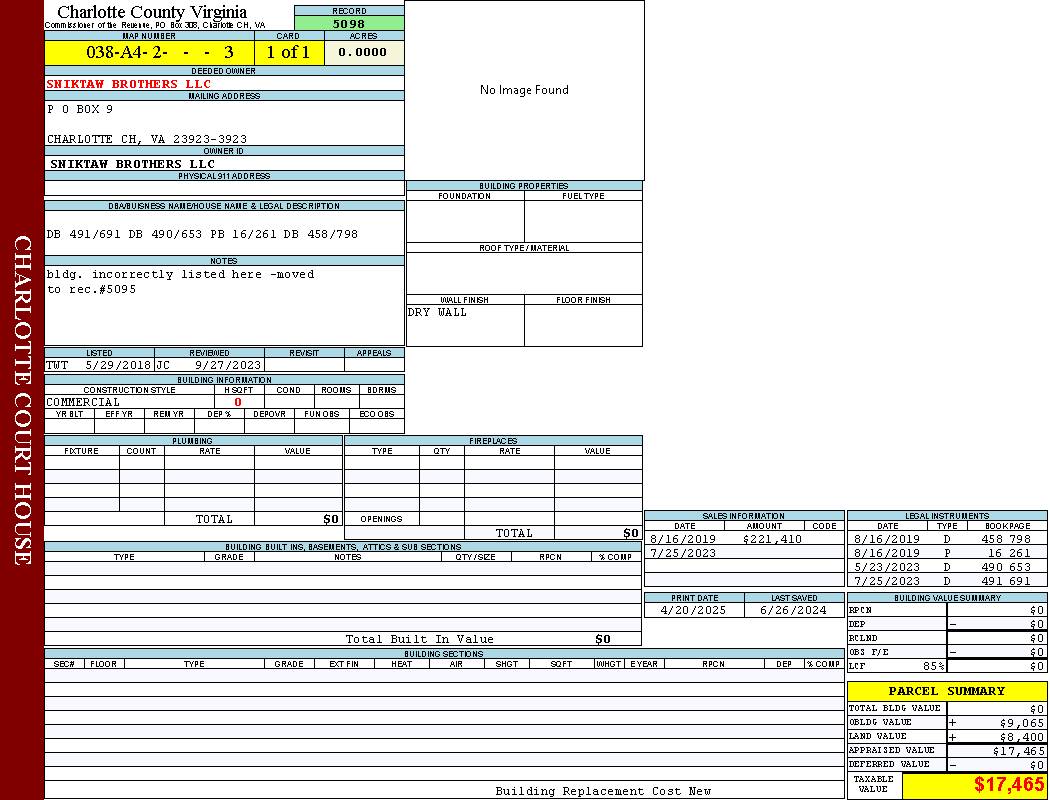Click the listed date 5/29/2018
The width and height of the screenshot is (1050, 800).
coord(117,366)
